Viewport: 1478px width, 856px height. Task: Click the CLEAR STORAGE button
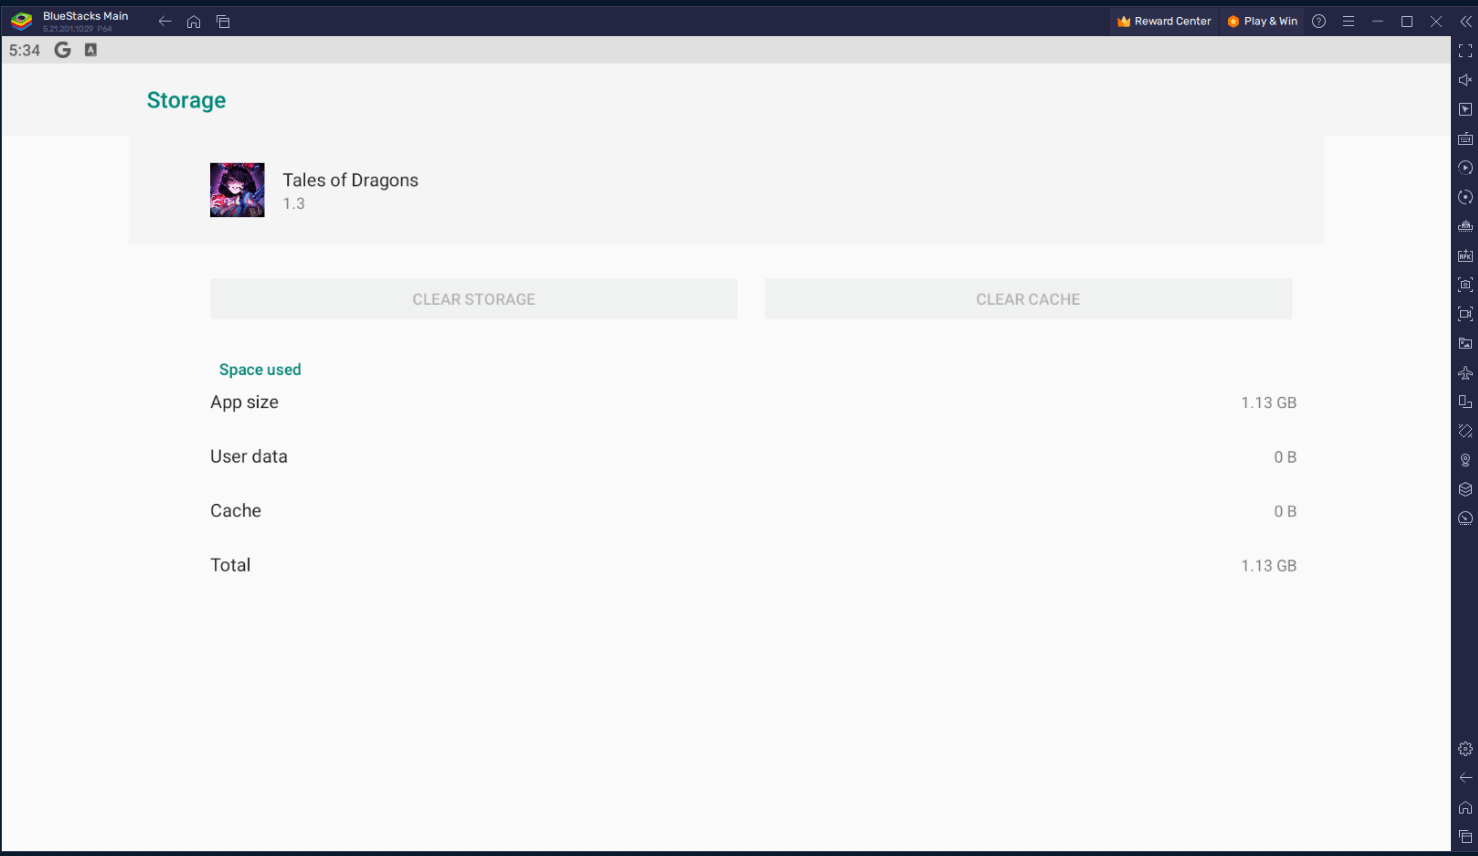click(474, 299)
